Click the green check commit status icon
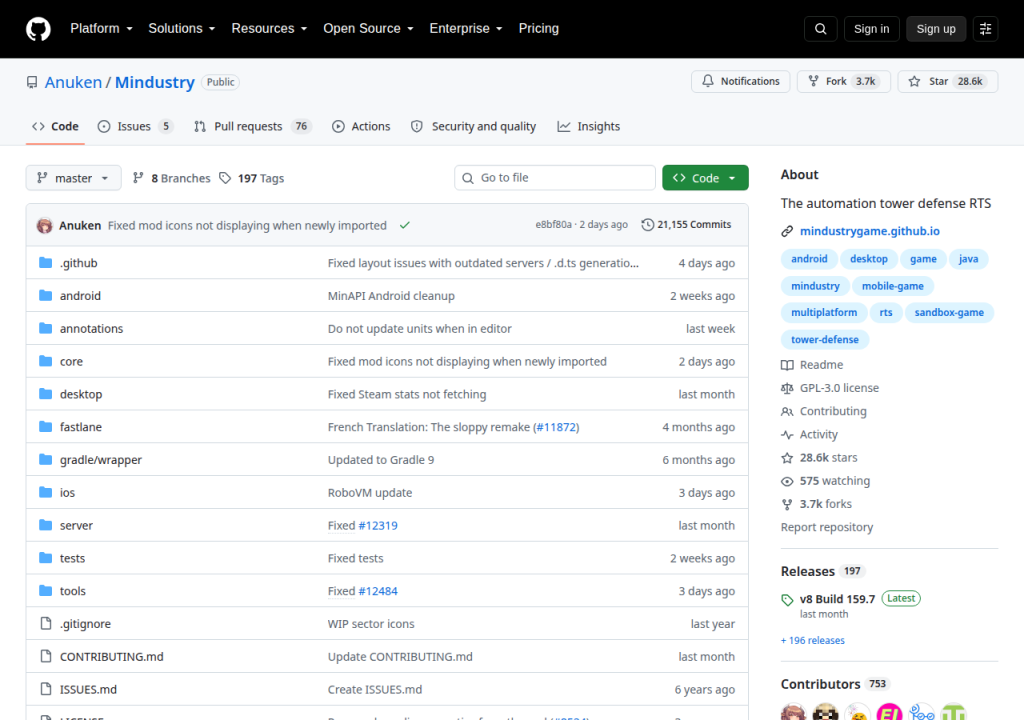 click(x=405, y=225)
